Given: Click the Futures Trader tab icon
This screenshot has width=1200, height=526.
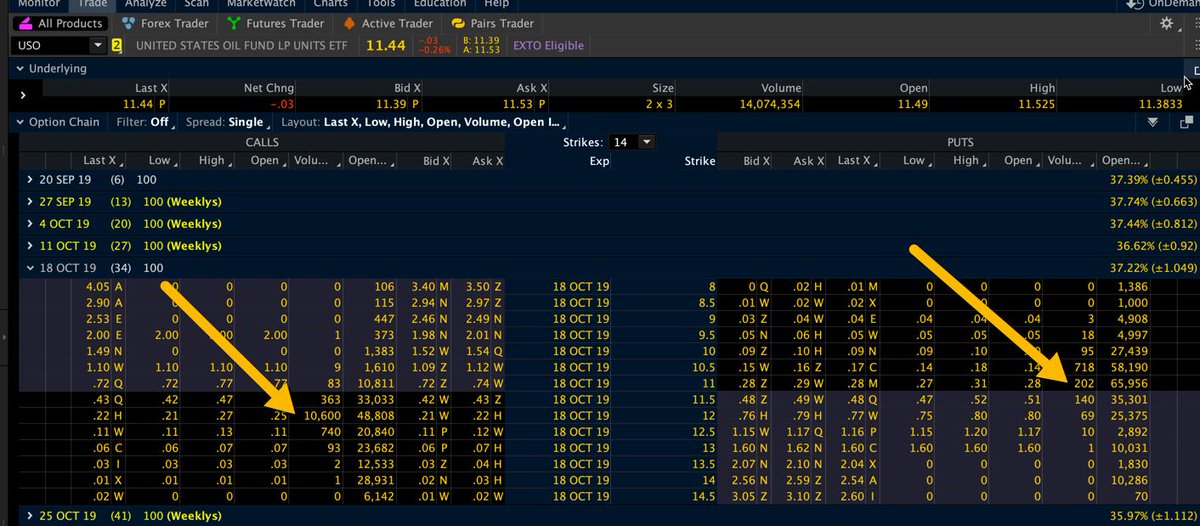Looking at the screenshot, I should point(234,23).
